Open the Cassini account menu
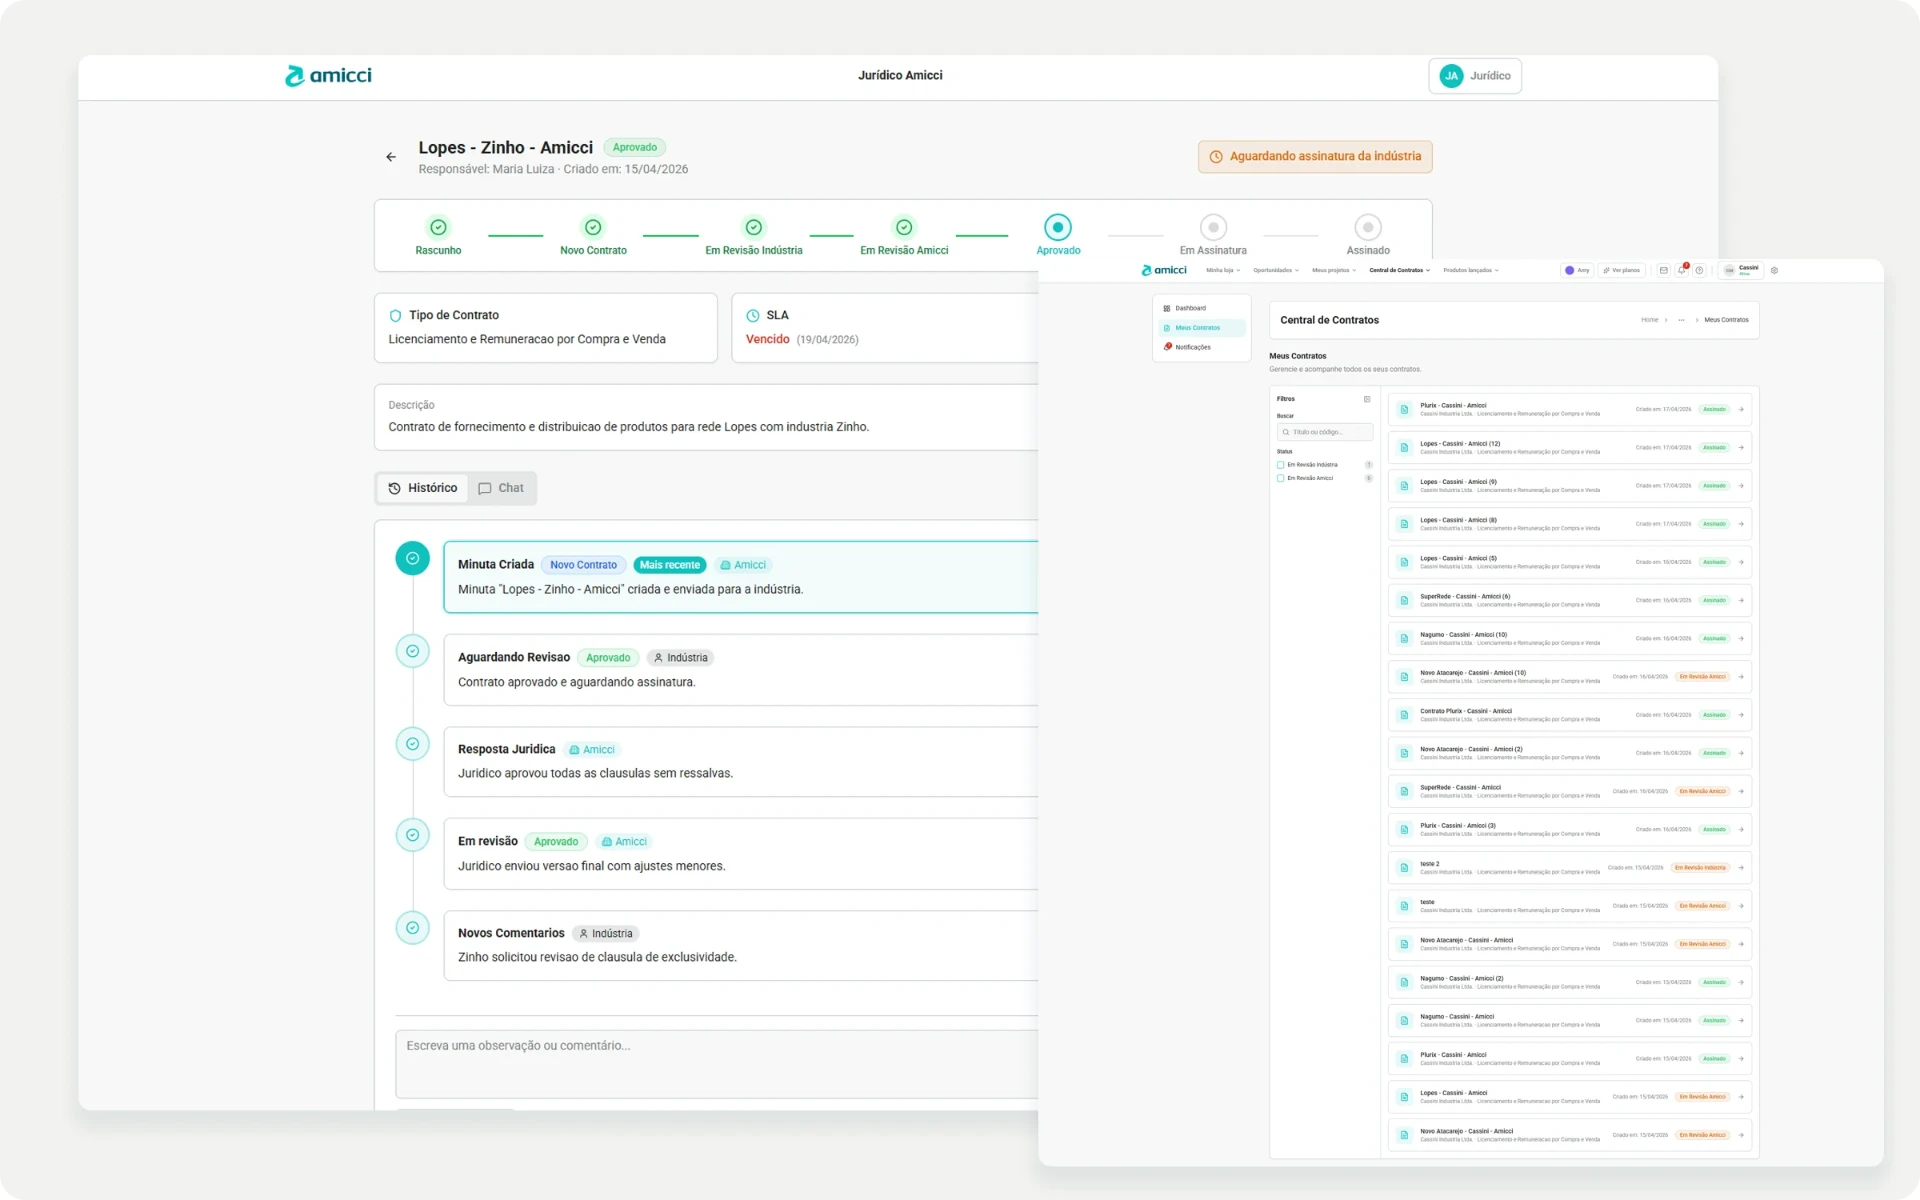The image size is (1920, 1200). coord(1742,270)
